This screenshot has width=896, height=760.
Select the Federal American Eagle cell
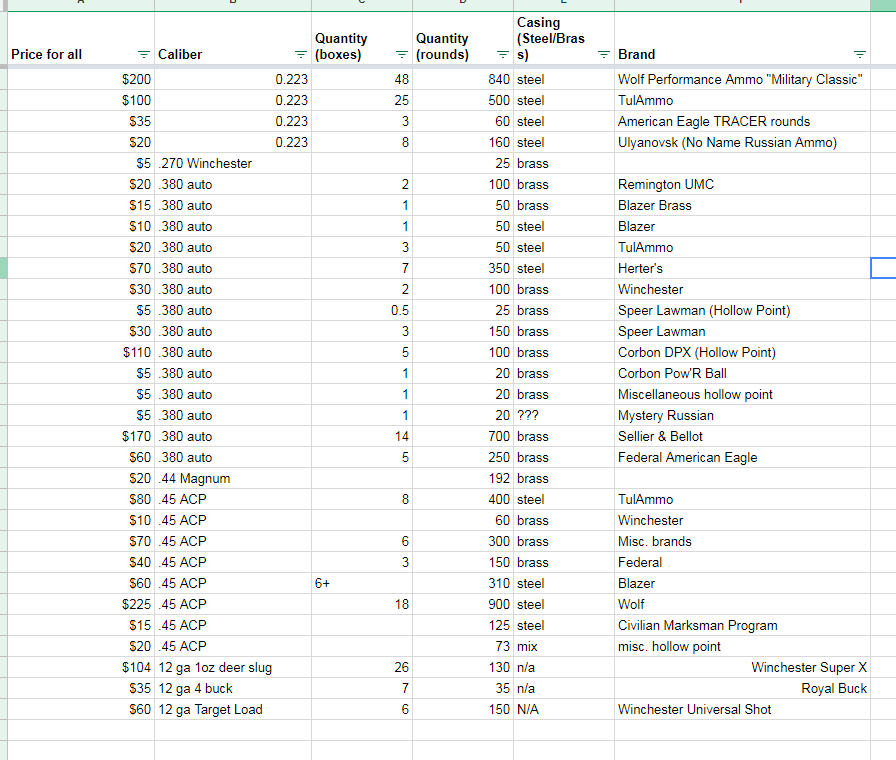coord(742,457)
